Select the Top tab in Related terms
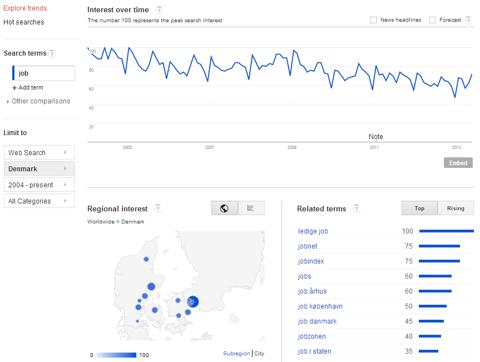Image resolution: width=480 pixels, height=362 pixels. point(419,208)
